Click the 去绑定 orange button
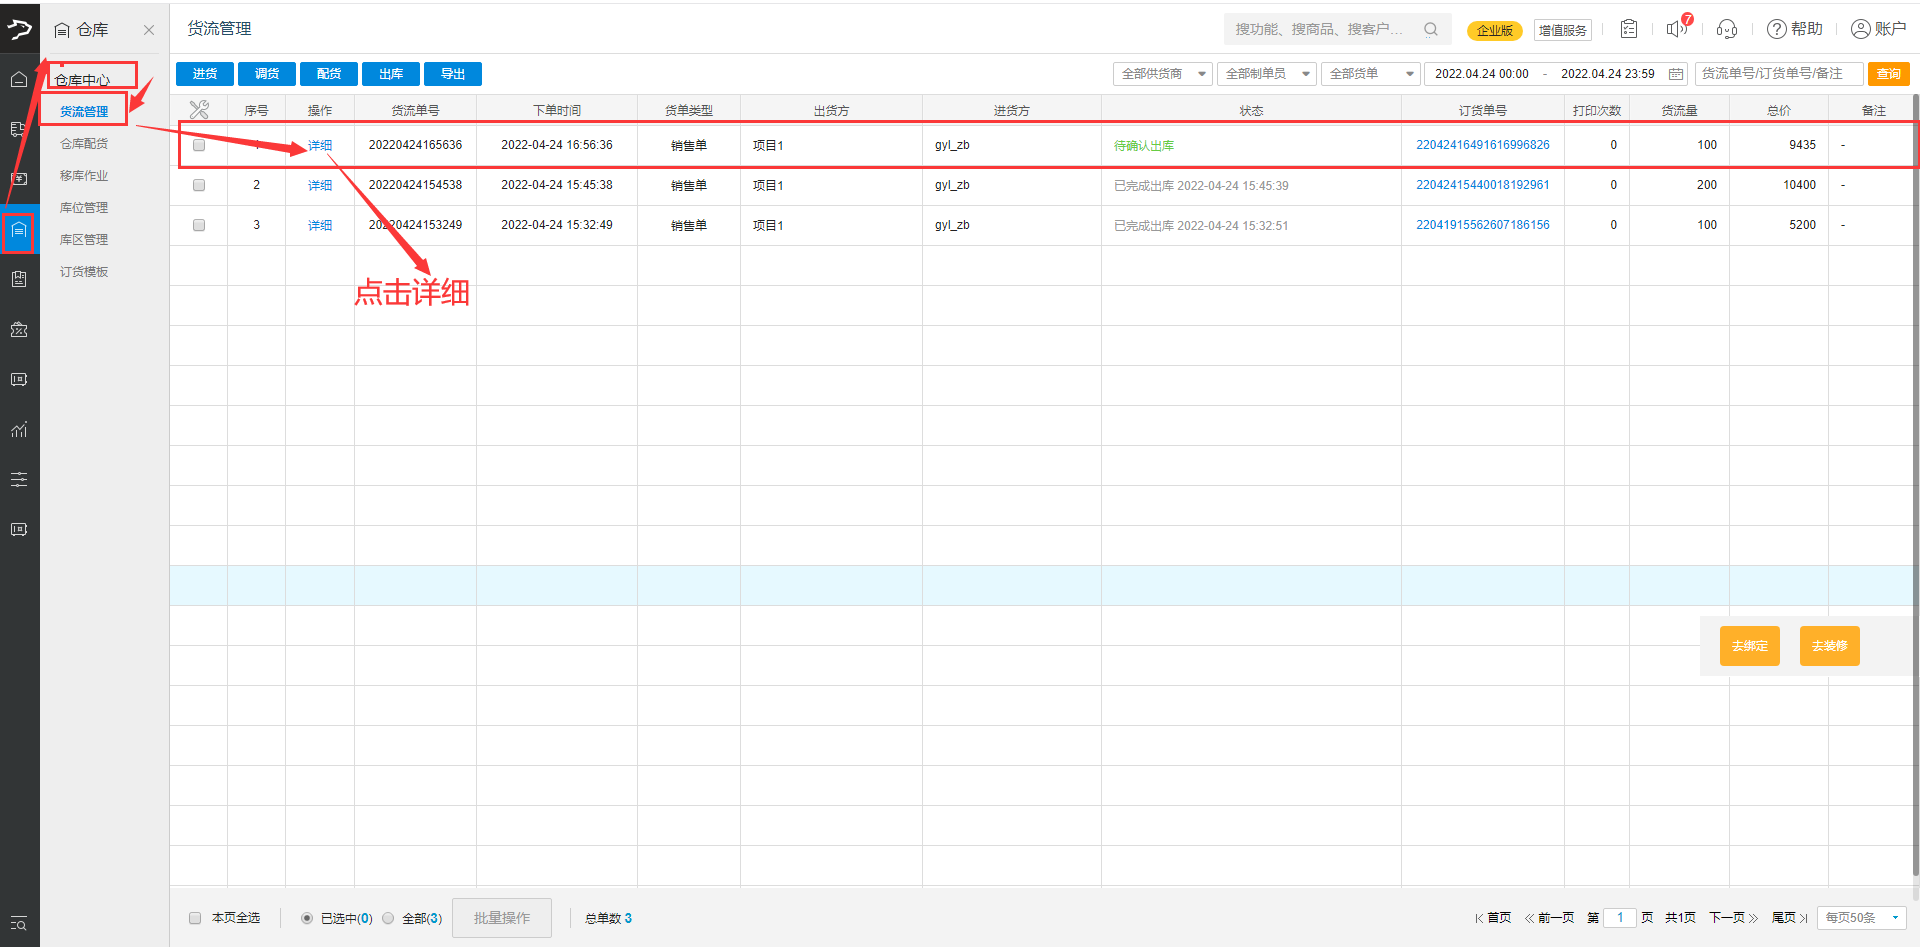This screenshot has height=947, width=1920. click(x=1750, y=646)
